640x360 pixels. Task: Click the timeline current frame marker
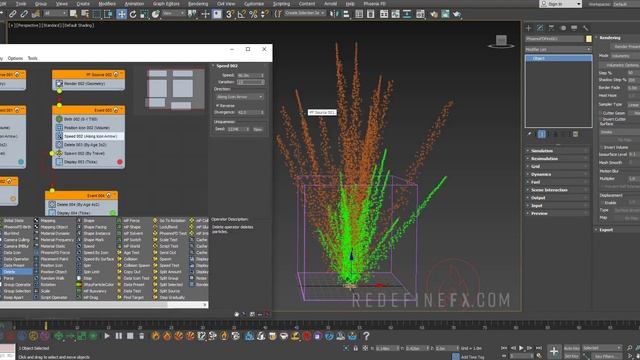[x=46, y=325]
